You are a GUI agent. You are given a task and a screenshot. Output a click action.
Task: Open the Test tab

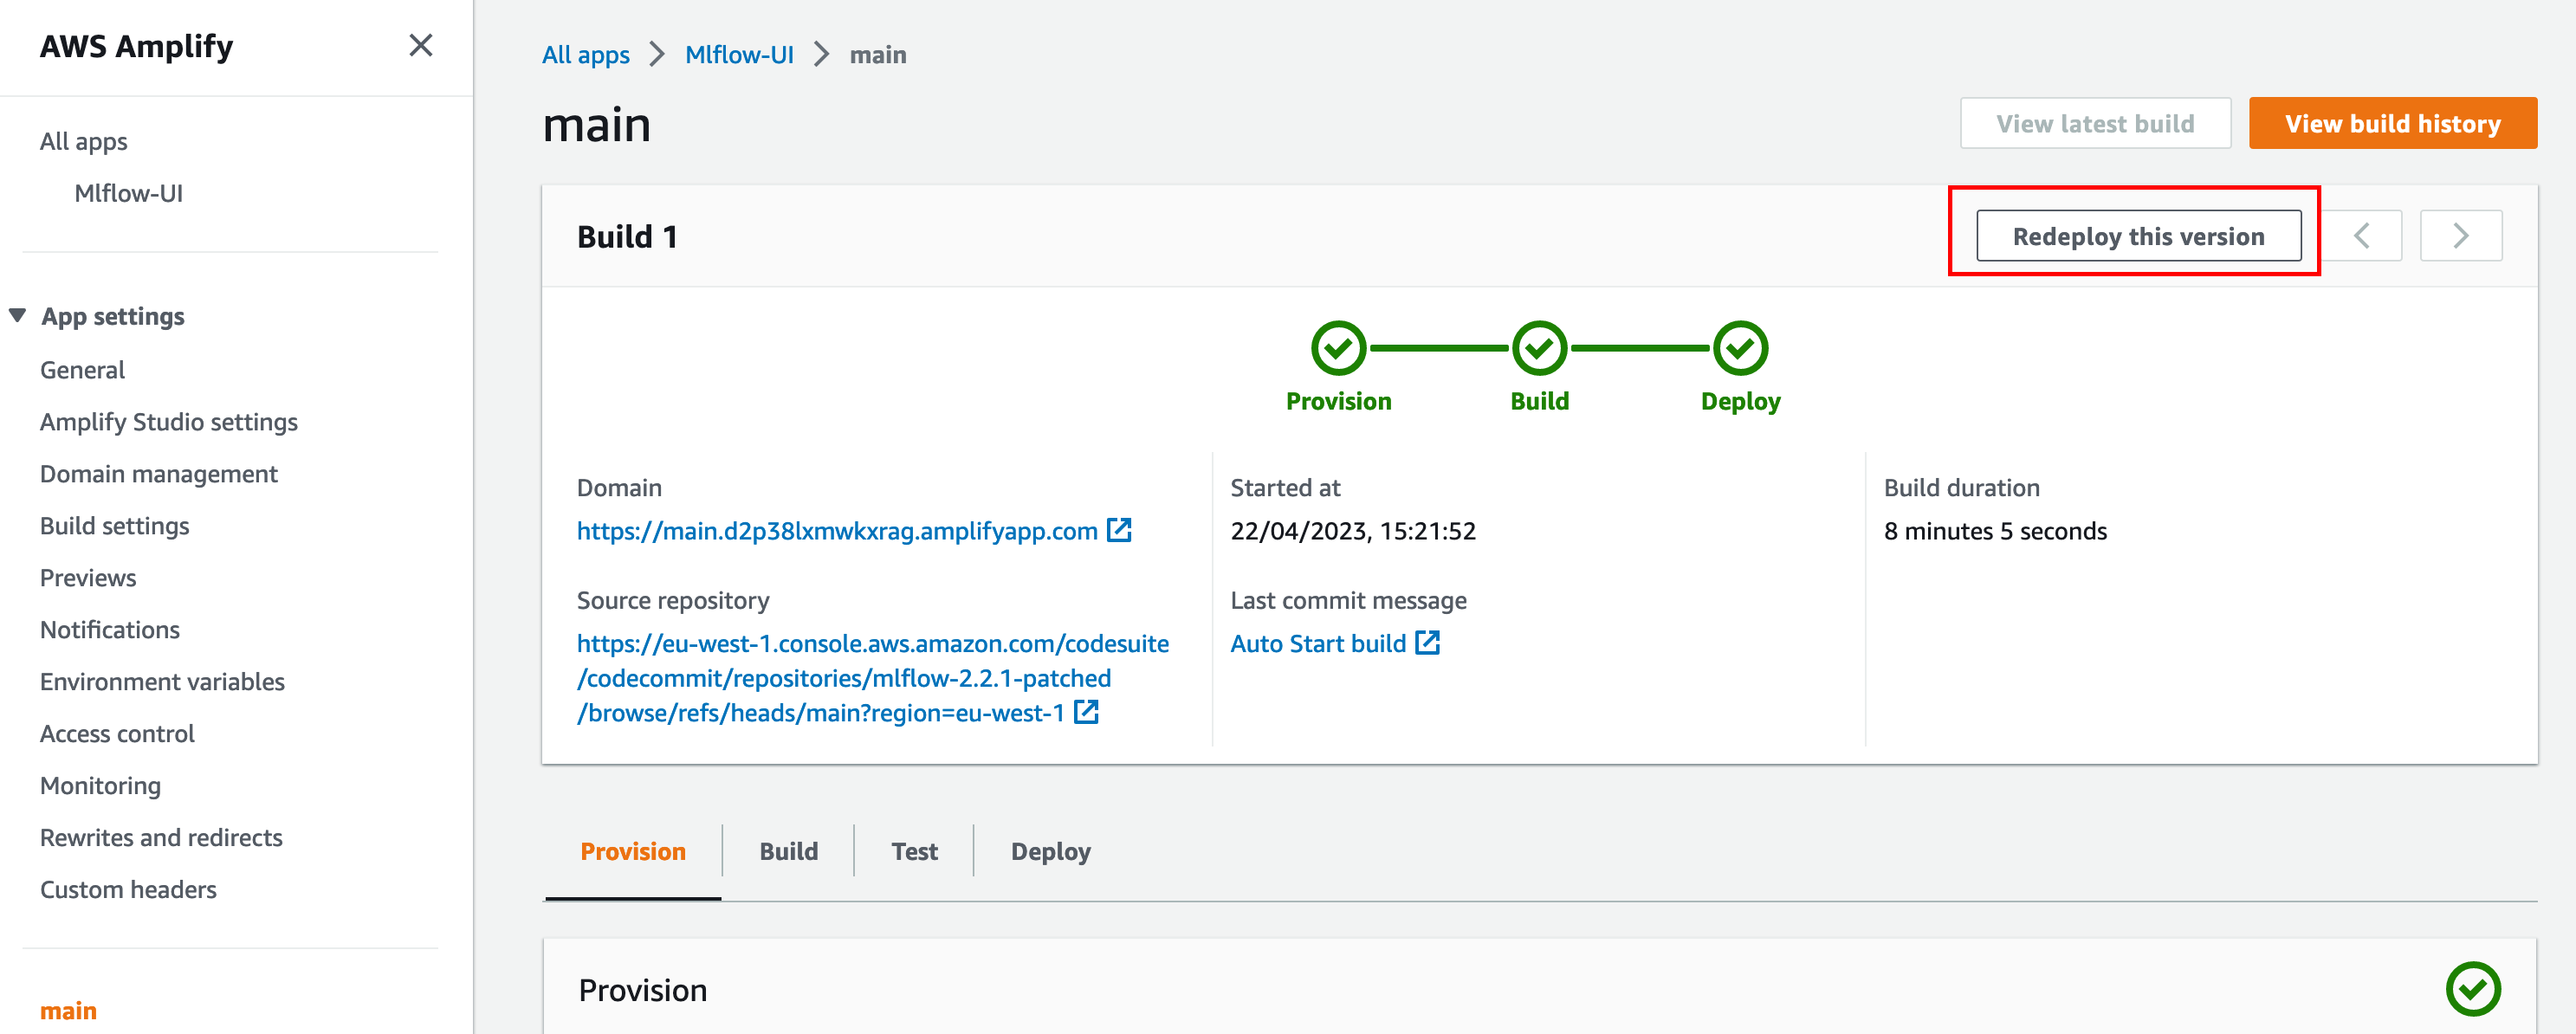(914, 851)
